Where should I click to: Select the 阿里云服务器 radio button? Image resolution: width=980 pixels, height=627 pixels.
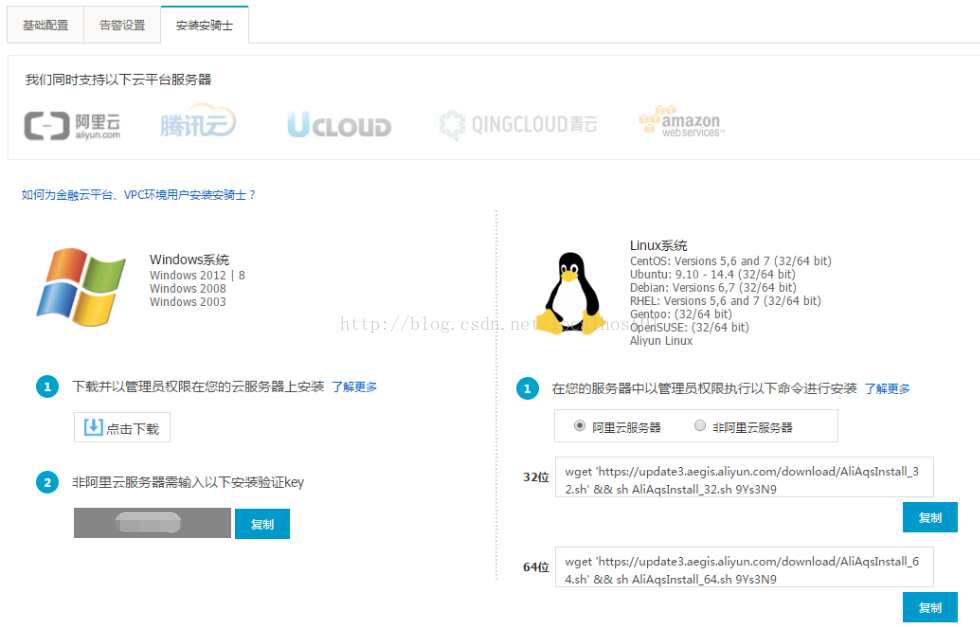click(580, 426)
